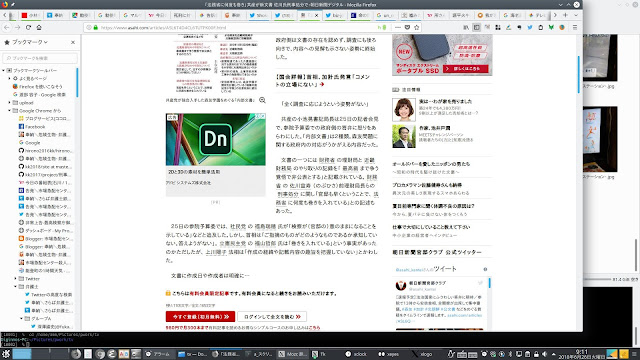Open the taskbar start menu icon

click(x=6, y=354)
